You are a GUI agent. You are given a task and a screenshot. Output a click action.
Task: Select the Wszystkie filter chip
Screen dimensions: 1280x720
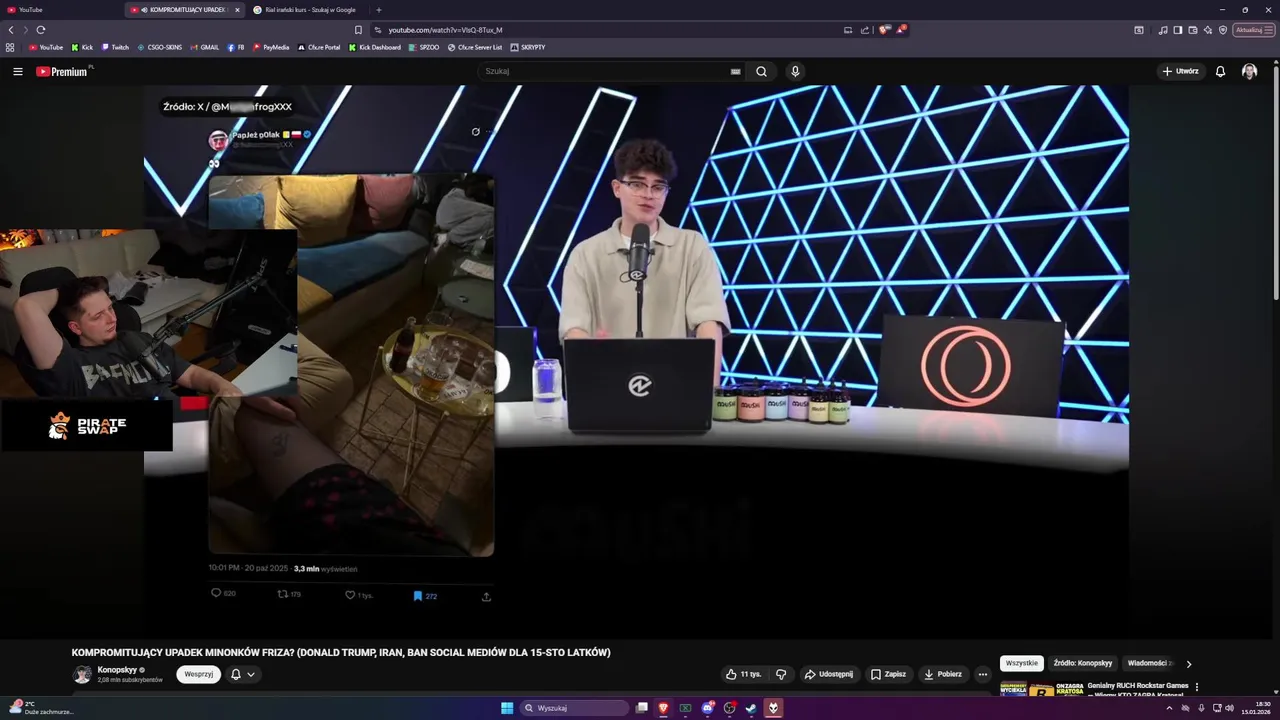click(1022, 663)
